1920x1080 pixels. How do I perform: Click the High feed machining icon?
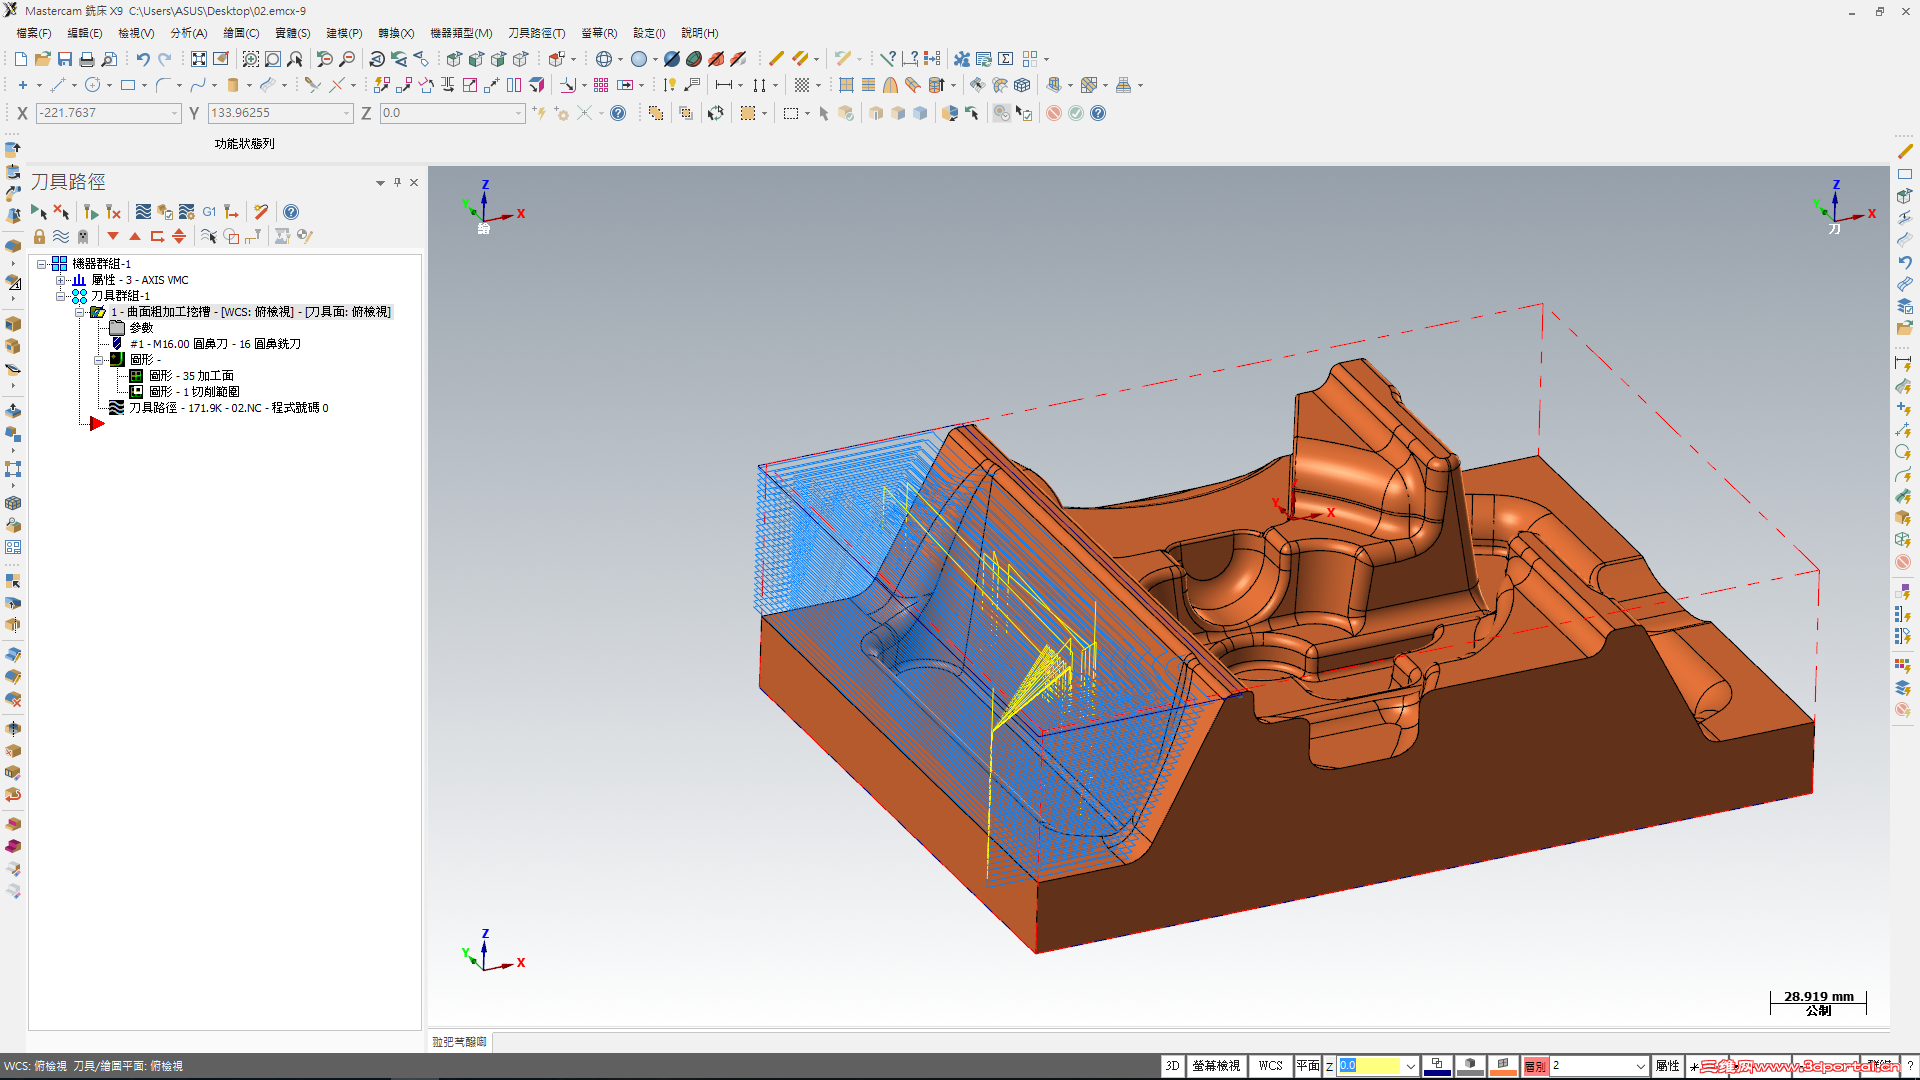pyautogui.click(x=231, y=212)
